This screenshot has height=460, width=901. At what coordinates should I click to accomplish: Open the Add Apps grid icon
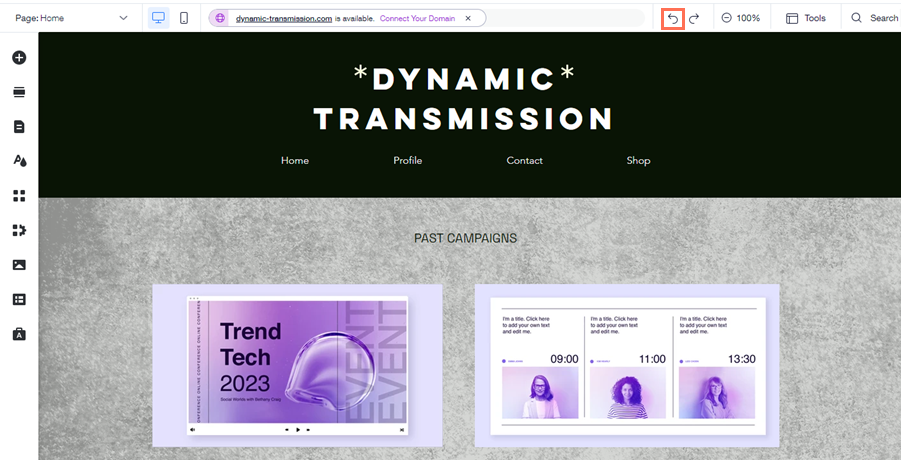click(x=20, y=196)
